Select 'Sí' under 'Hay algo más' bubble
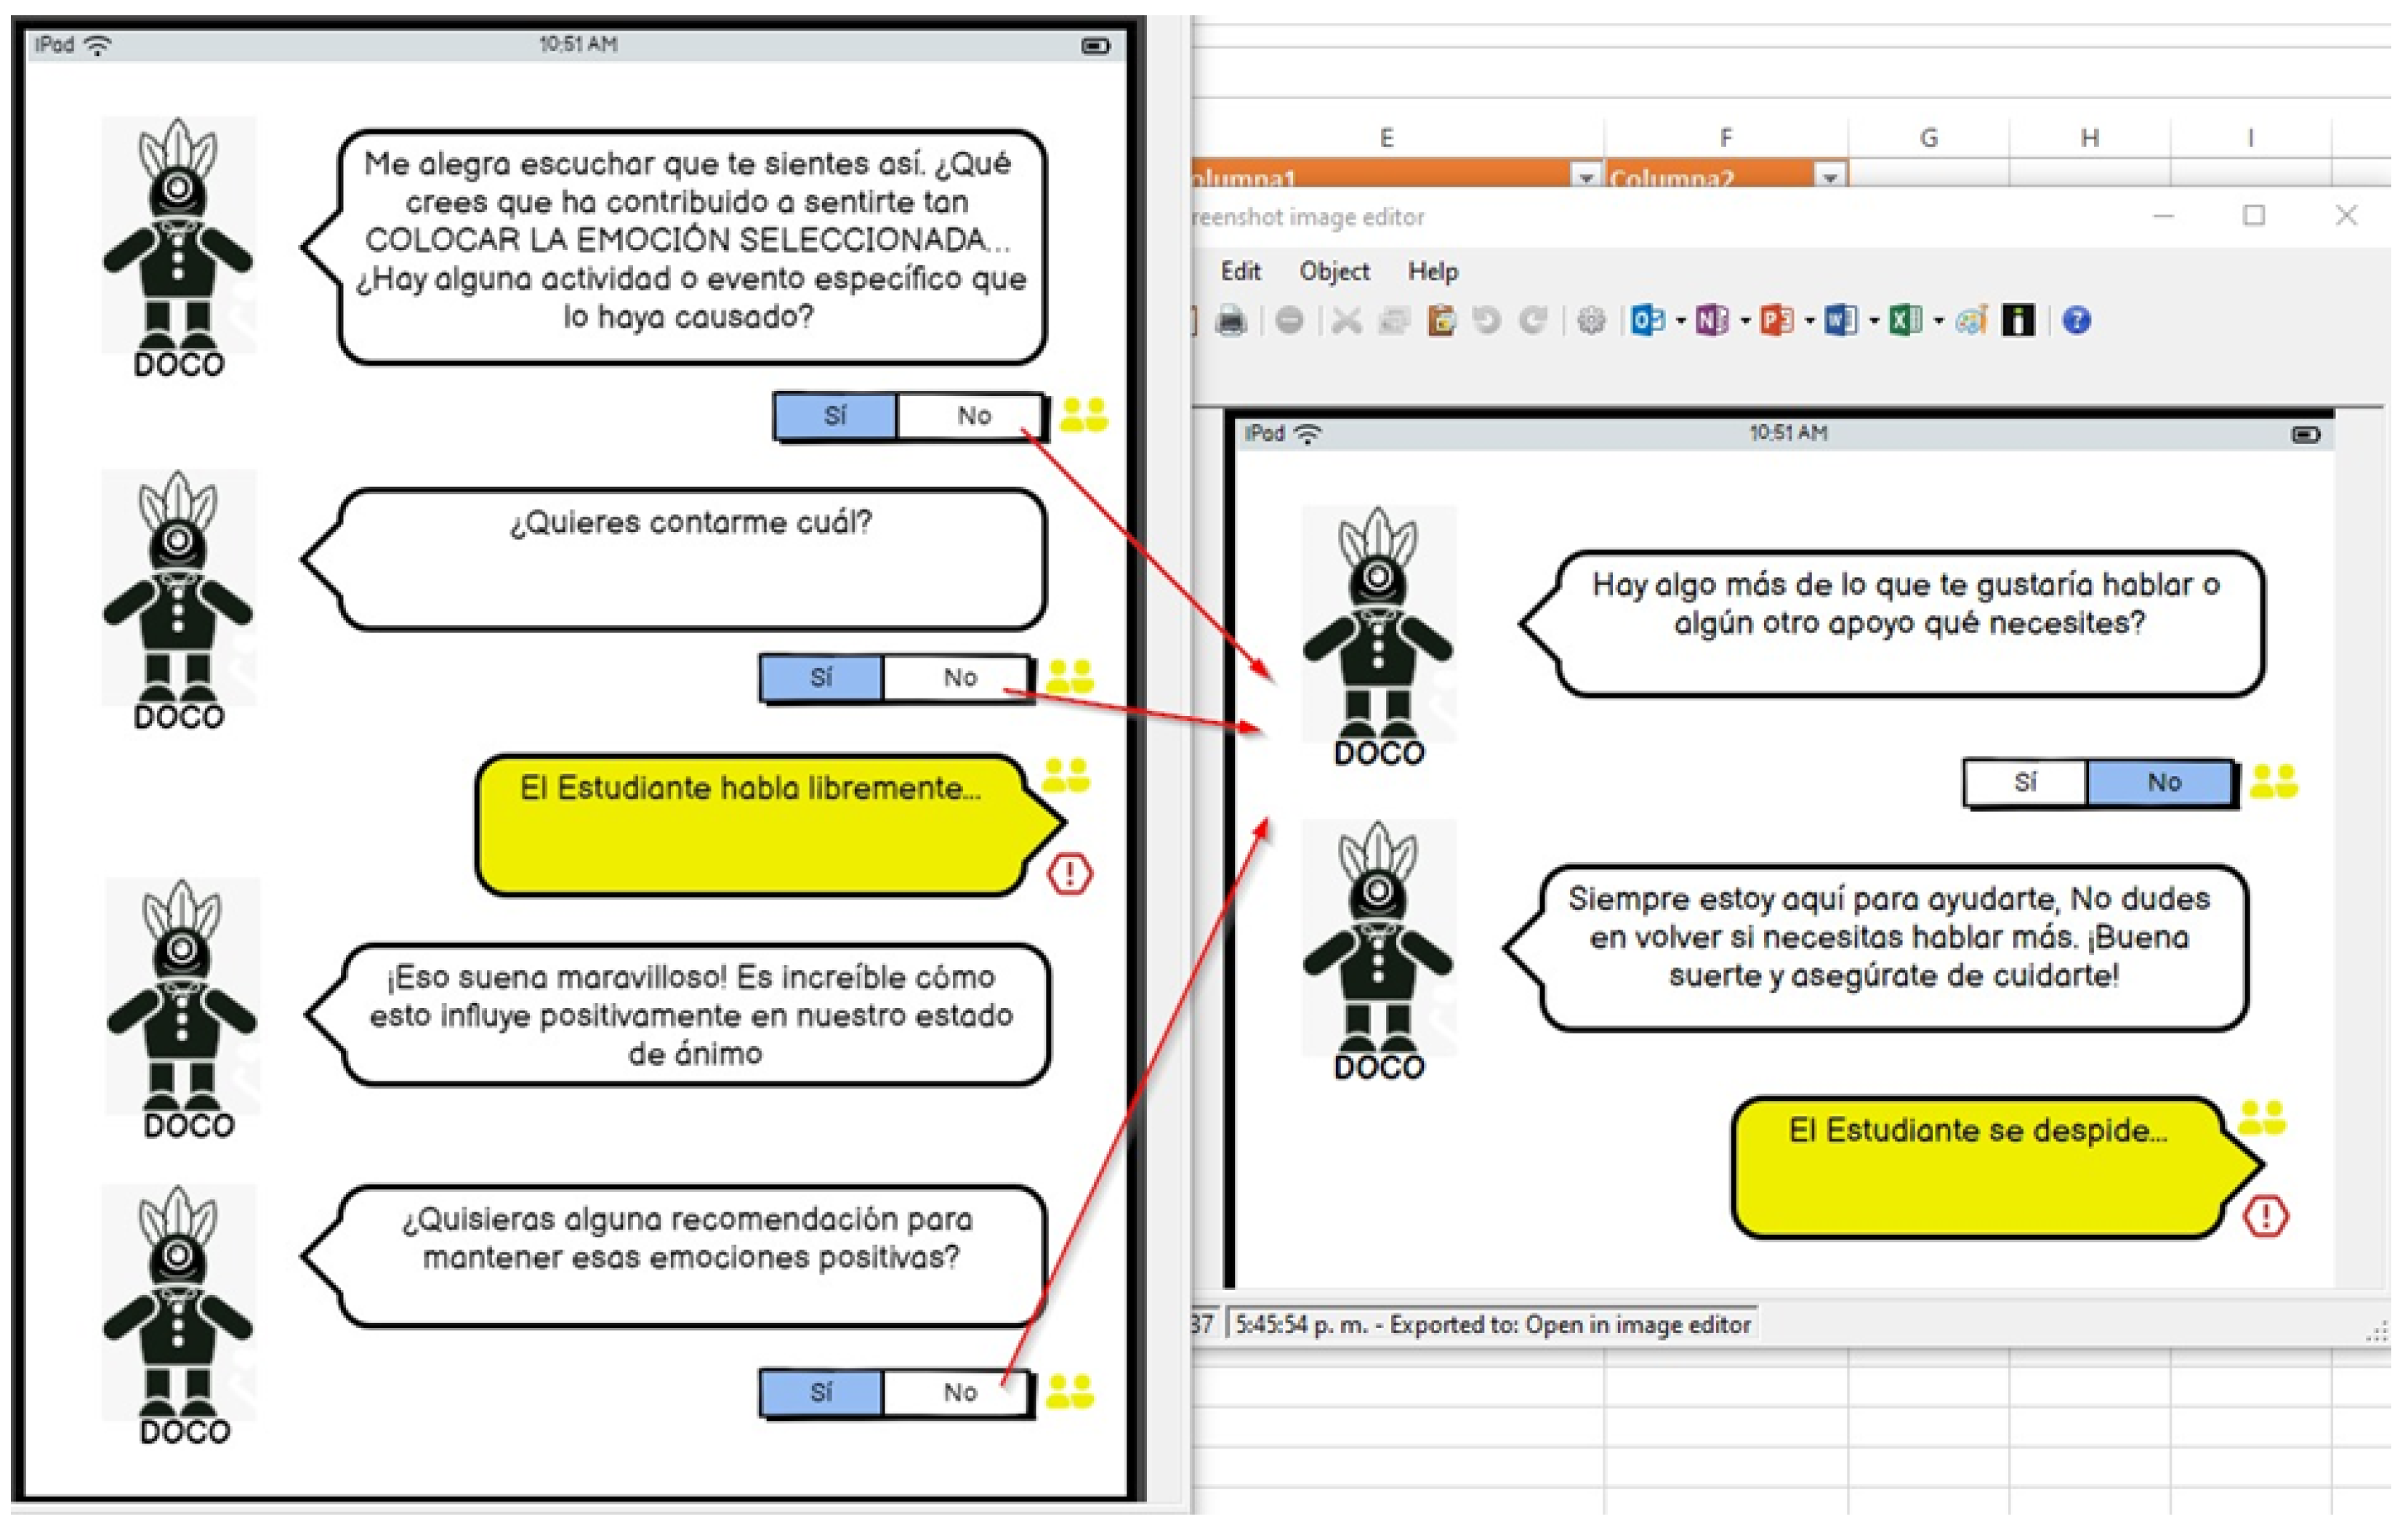The height and width of the screenshot is (1535, 2408). pos(2026,783)
